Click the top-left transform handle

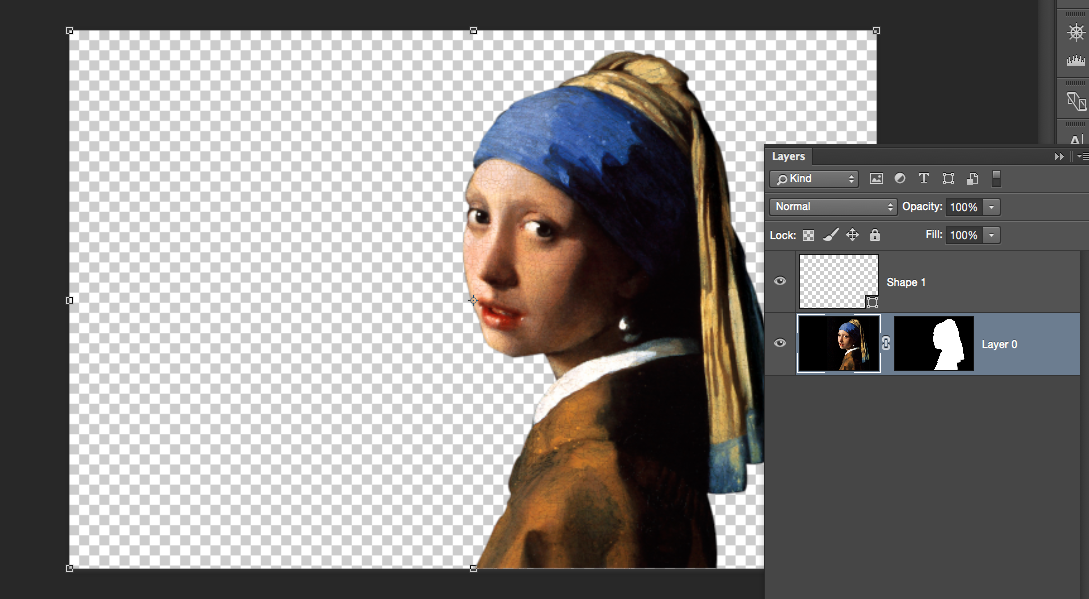click(69, 31)
